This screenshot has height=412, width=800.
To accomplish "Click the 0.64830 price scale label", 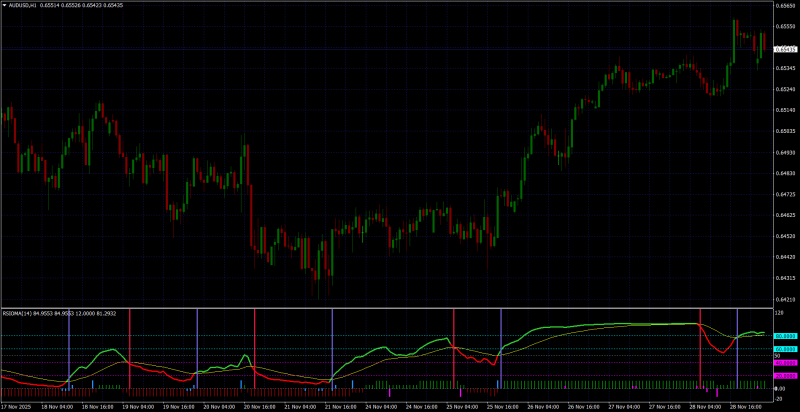I will pos(784,173).
